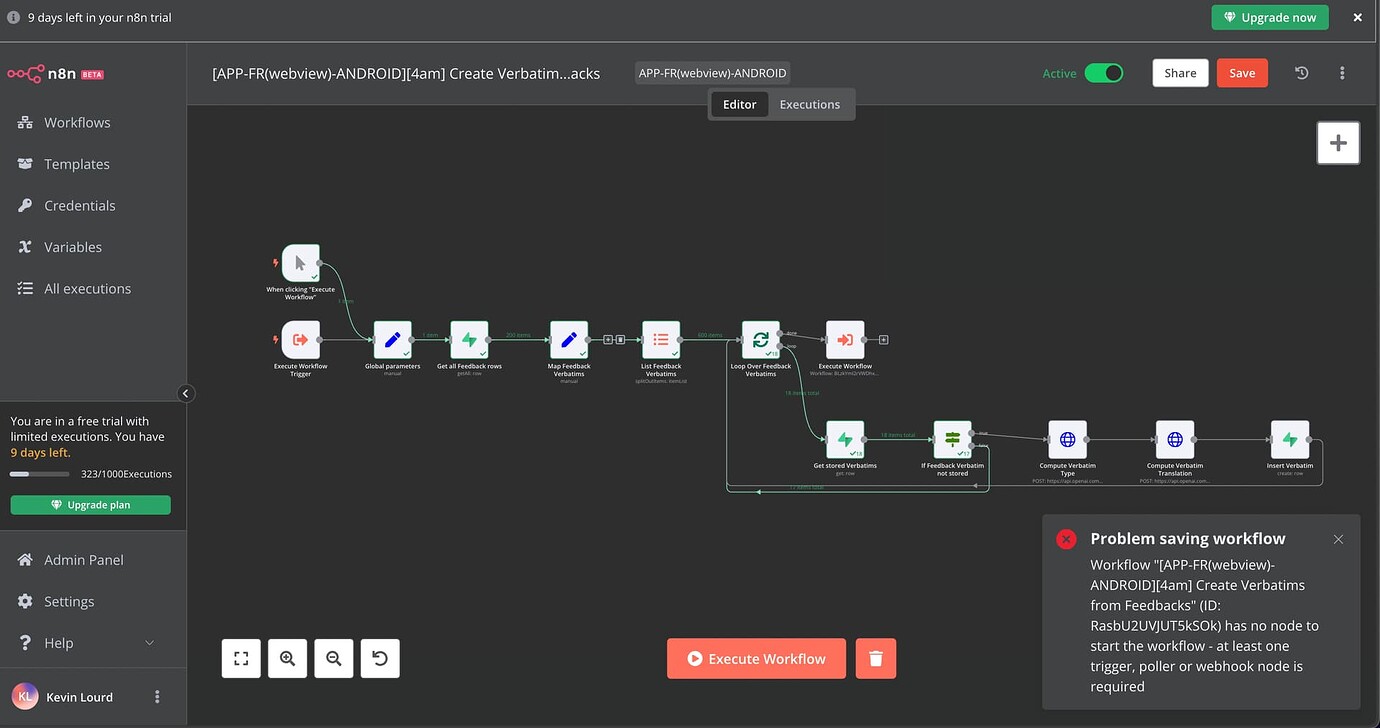1380x728 pixels.
Task: Switch to the Executions tab
Action: coord(809,104)
